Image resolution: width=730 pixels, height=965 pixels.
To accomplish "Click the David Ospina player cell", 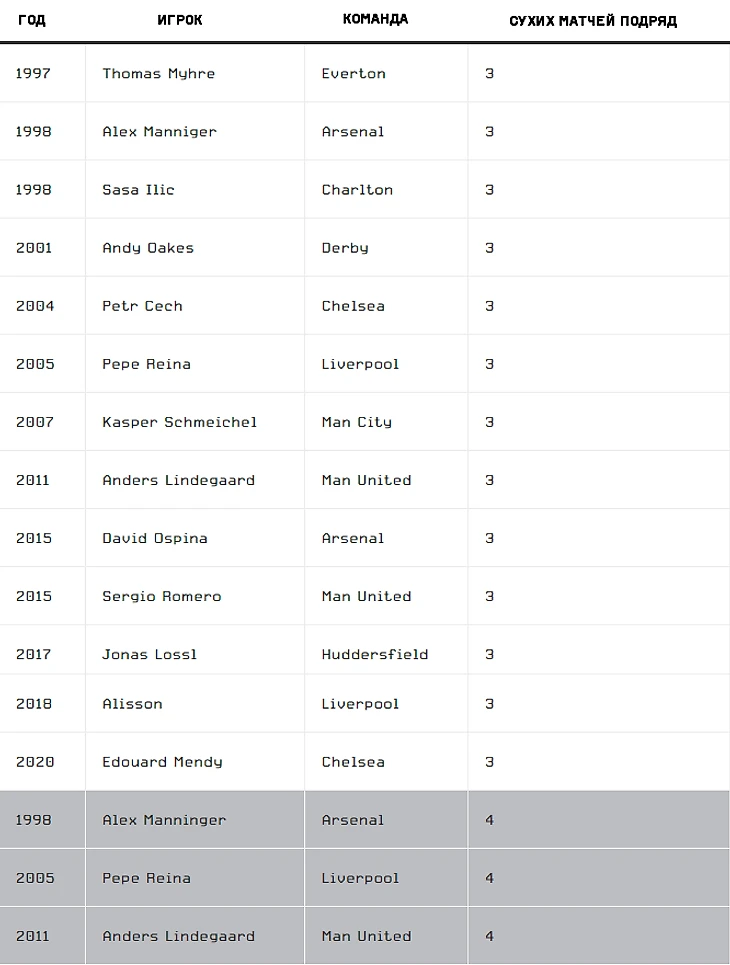I will pos(155,538).
